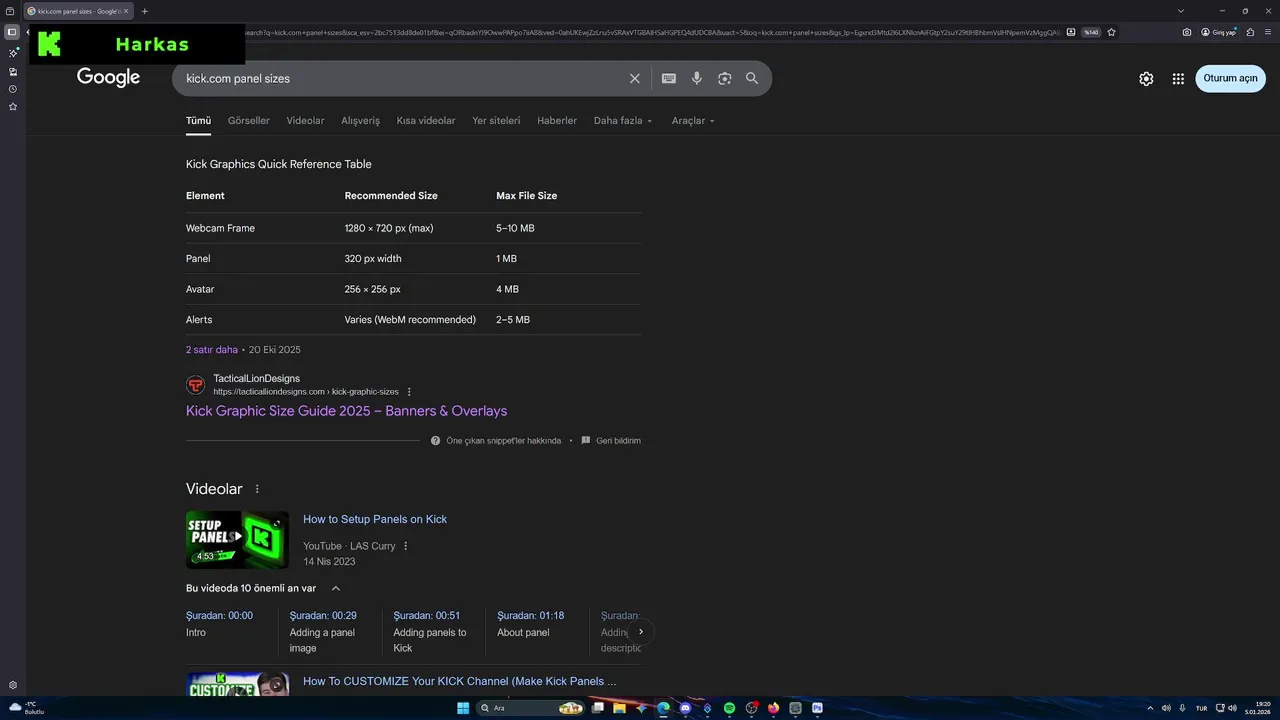Start voice search with the microphone
This screenshot has width=1280, height=720.
click(x=697, y=78)
